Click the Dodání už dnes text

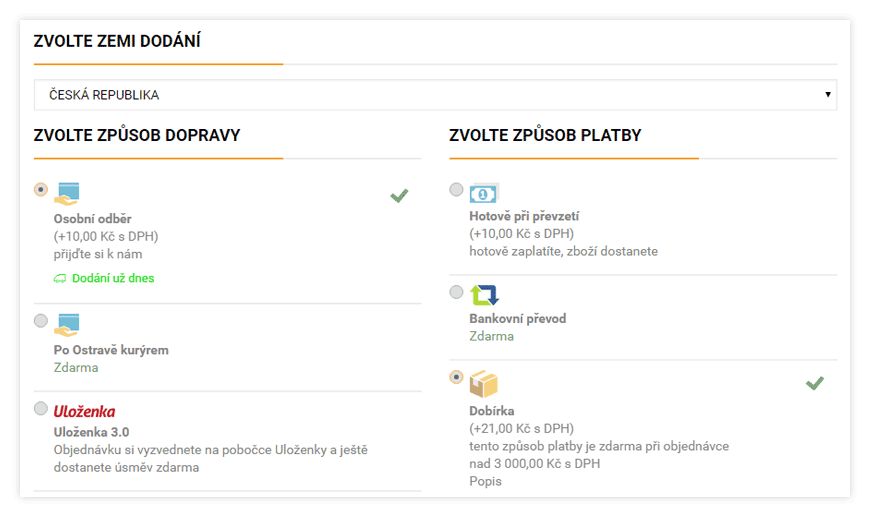tap(113, 278)
